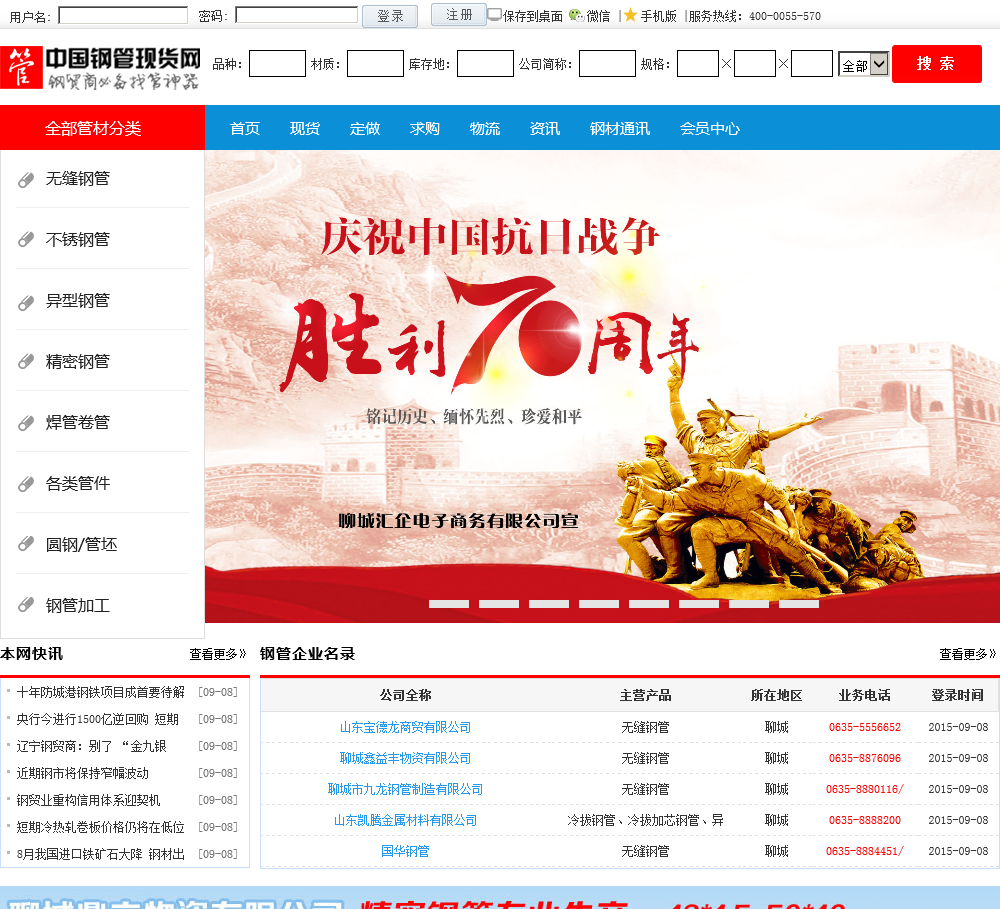Open news 近期钢市将保持窄幅波动
The height and width of the screenshot is (909, 1000).
point(82,773)
